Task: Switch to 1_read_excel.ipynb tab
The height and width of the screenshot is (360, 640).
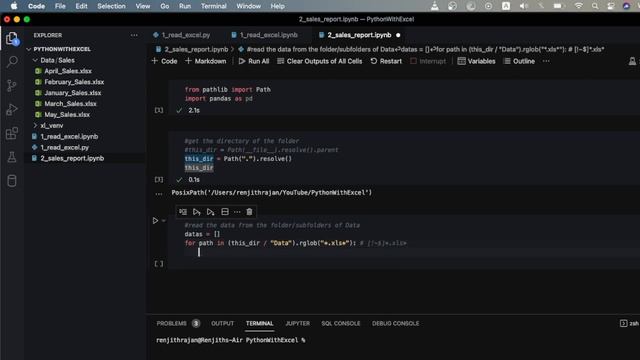Action: tap(264, 35)
